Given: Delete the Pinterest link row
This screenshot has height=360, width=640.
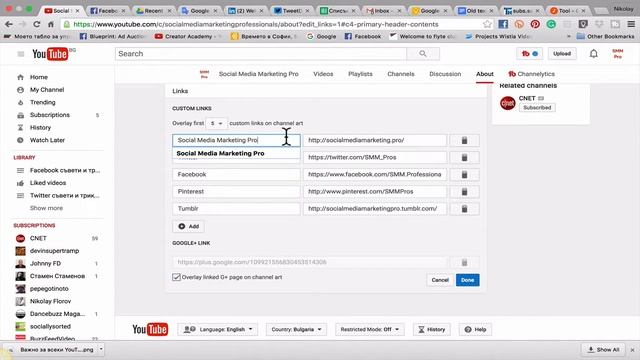Looking at the screenshot, I should point(464,192).
